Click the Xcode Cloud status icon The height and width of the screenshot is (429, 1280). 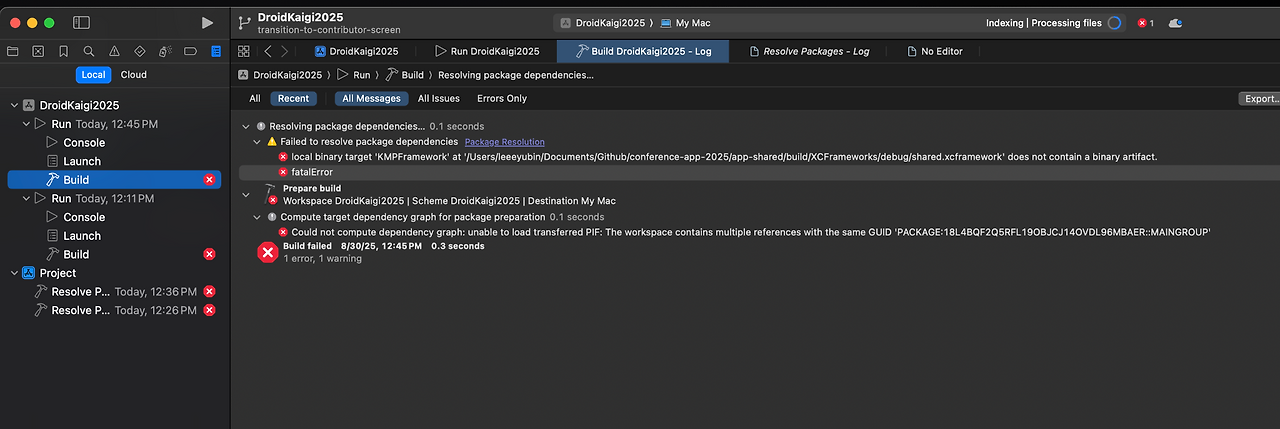click(1176, 23)
